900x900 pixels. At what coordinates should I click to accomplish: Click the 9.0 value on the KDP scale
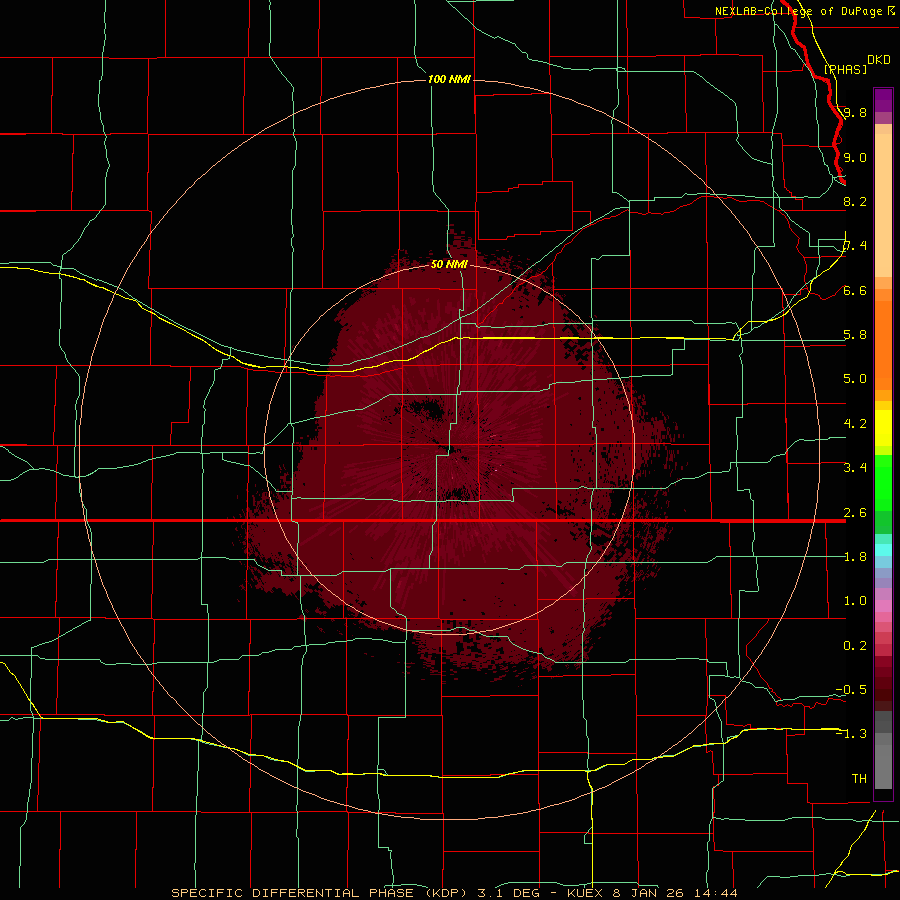(x=855, y=157)
